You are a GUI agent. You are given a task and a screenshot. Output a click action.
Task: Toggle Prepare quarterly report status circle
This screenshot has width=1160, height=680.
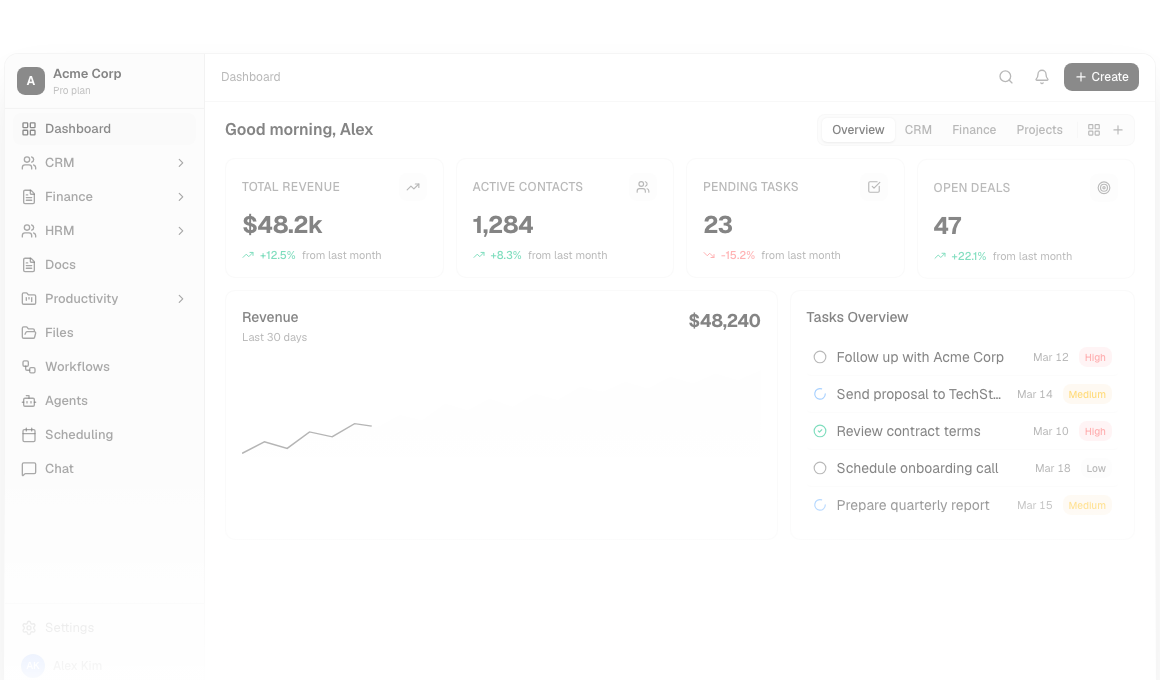(x=820, y=505)
